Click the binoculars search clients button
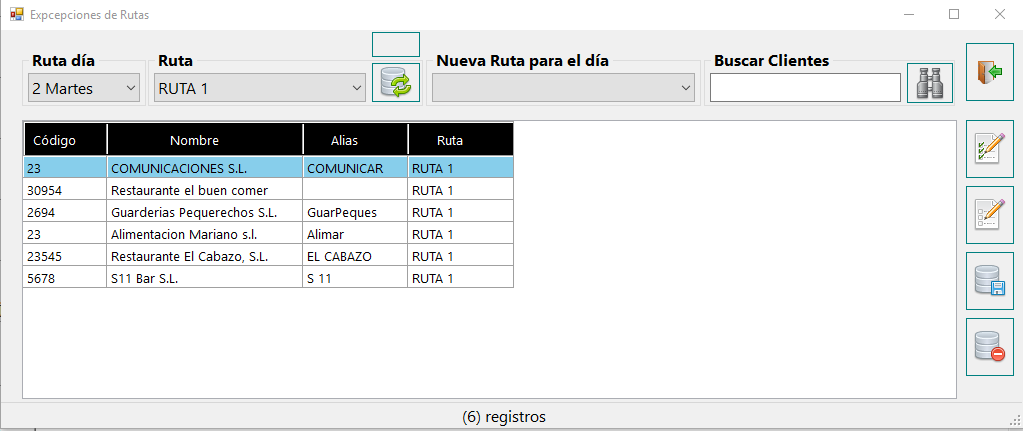The height and width of the screenshot is (431, 1023). (x=930, y=83)
